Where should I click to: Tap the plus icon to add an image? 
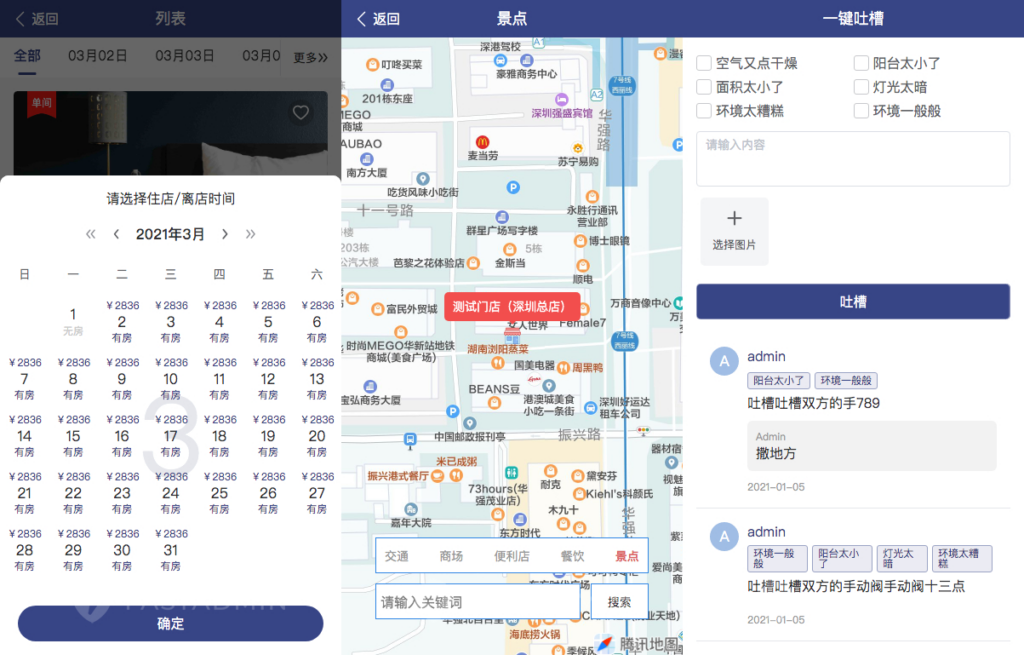pyautogui.click(x=734, y=217)
